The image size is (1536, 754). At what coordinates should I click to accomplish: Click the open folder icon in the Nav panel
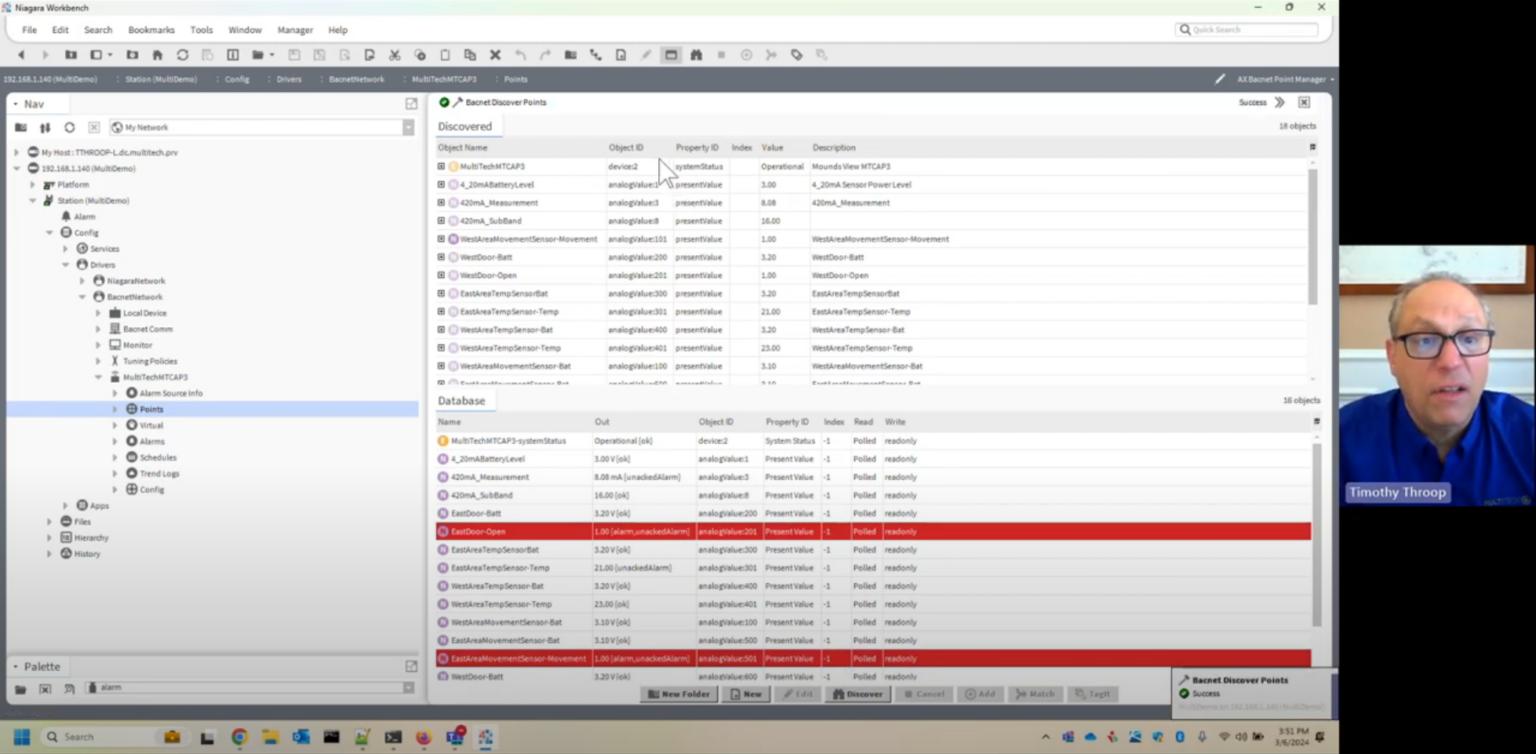[21, 128]
